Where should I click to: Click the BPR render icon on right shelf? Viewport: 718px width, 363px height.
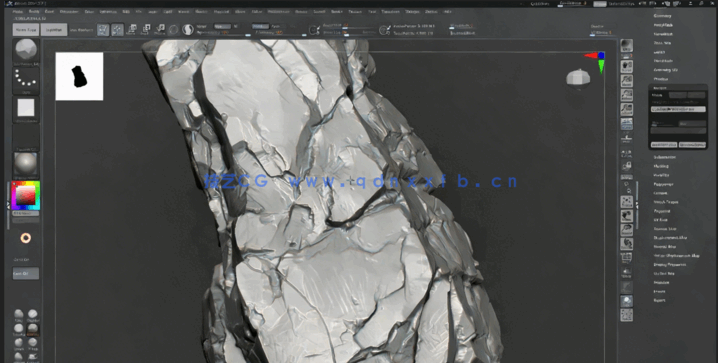point(626,45)
